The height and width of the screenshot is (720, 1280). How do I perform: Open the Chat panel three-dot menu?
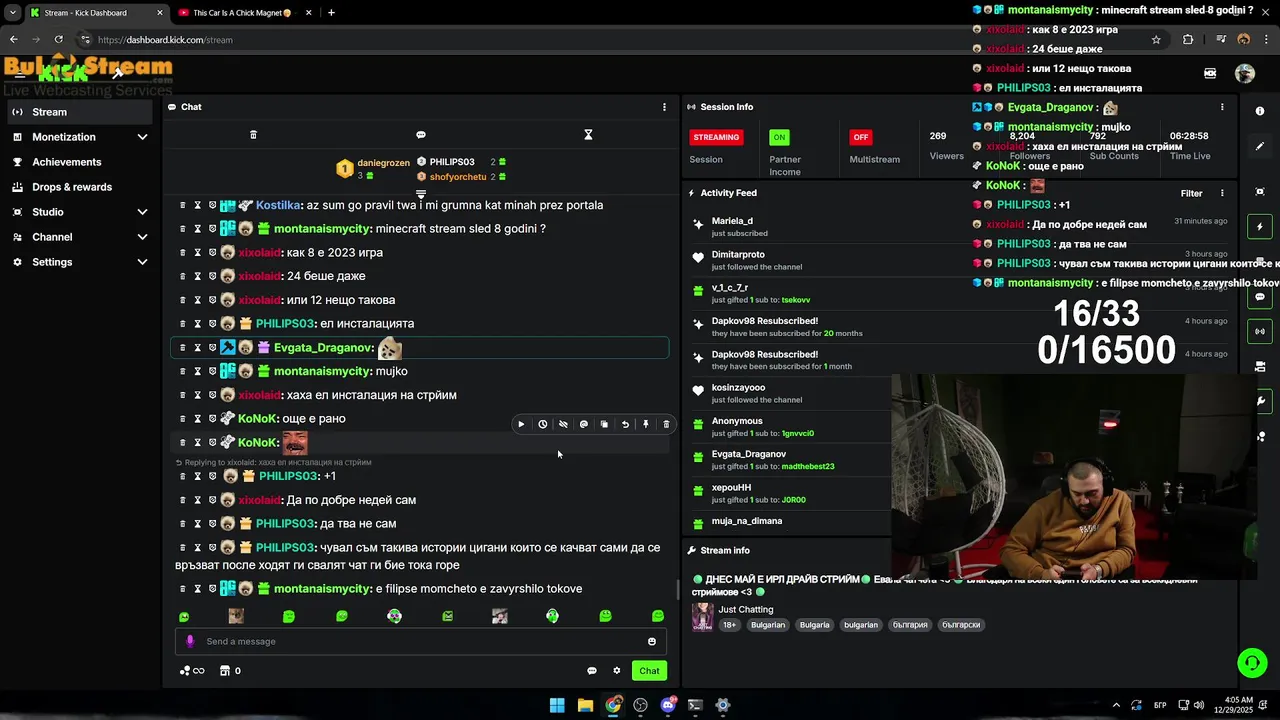point(664,107)
